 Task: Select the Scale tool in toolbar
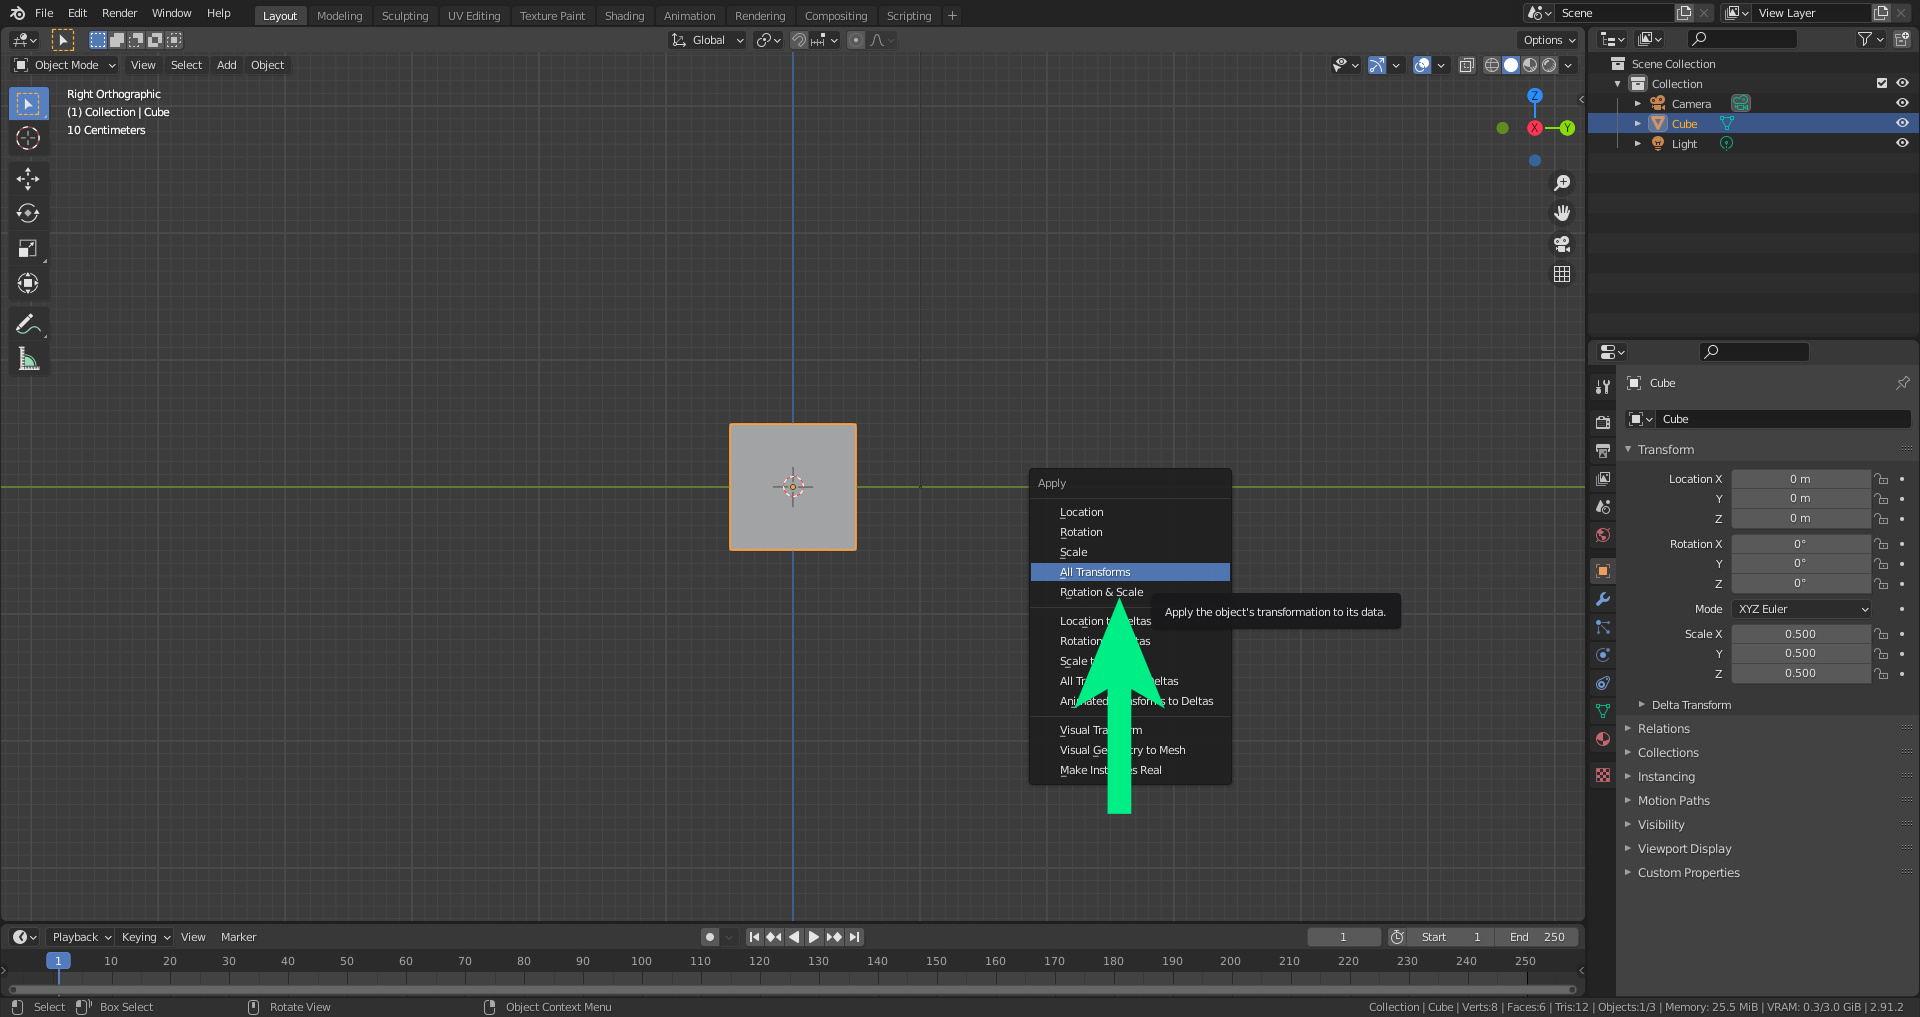pyautogui.click(x=28, y=248)
